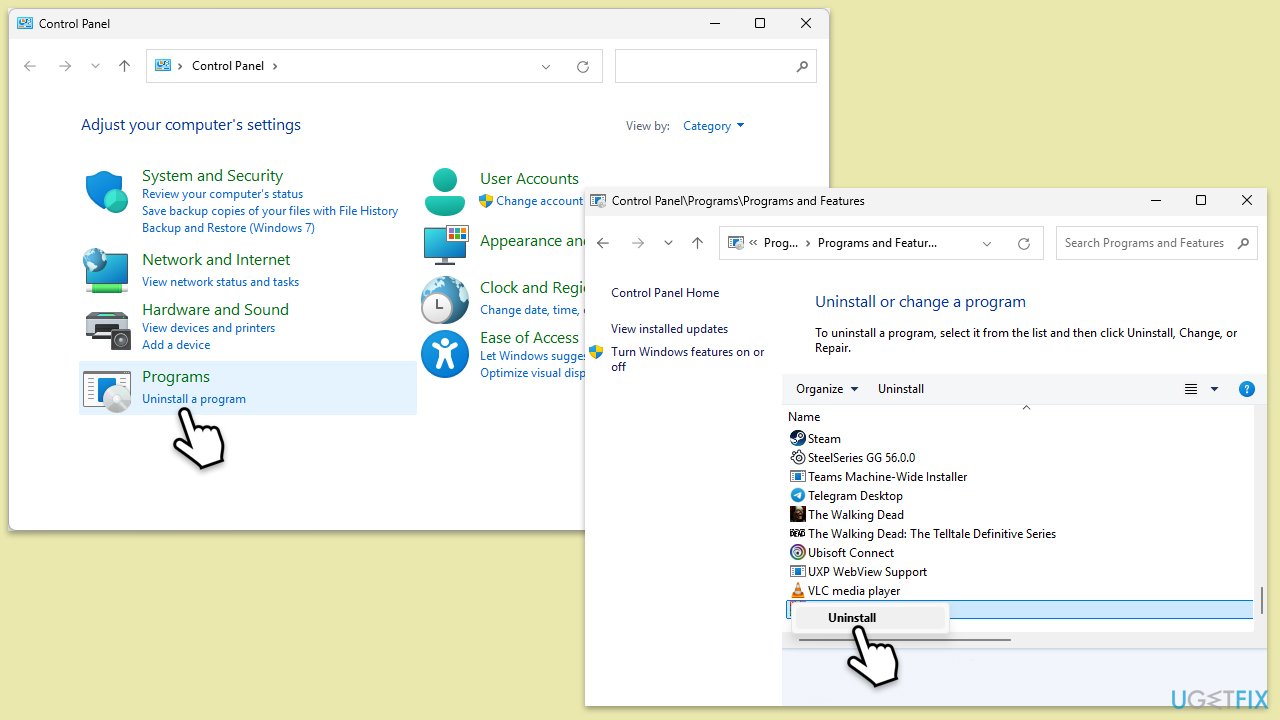Open Turn Windows features on or off
The image size is (1280, 720).
click(687, 359)
